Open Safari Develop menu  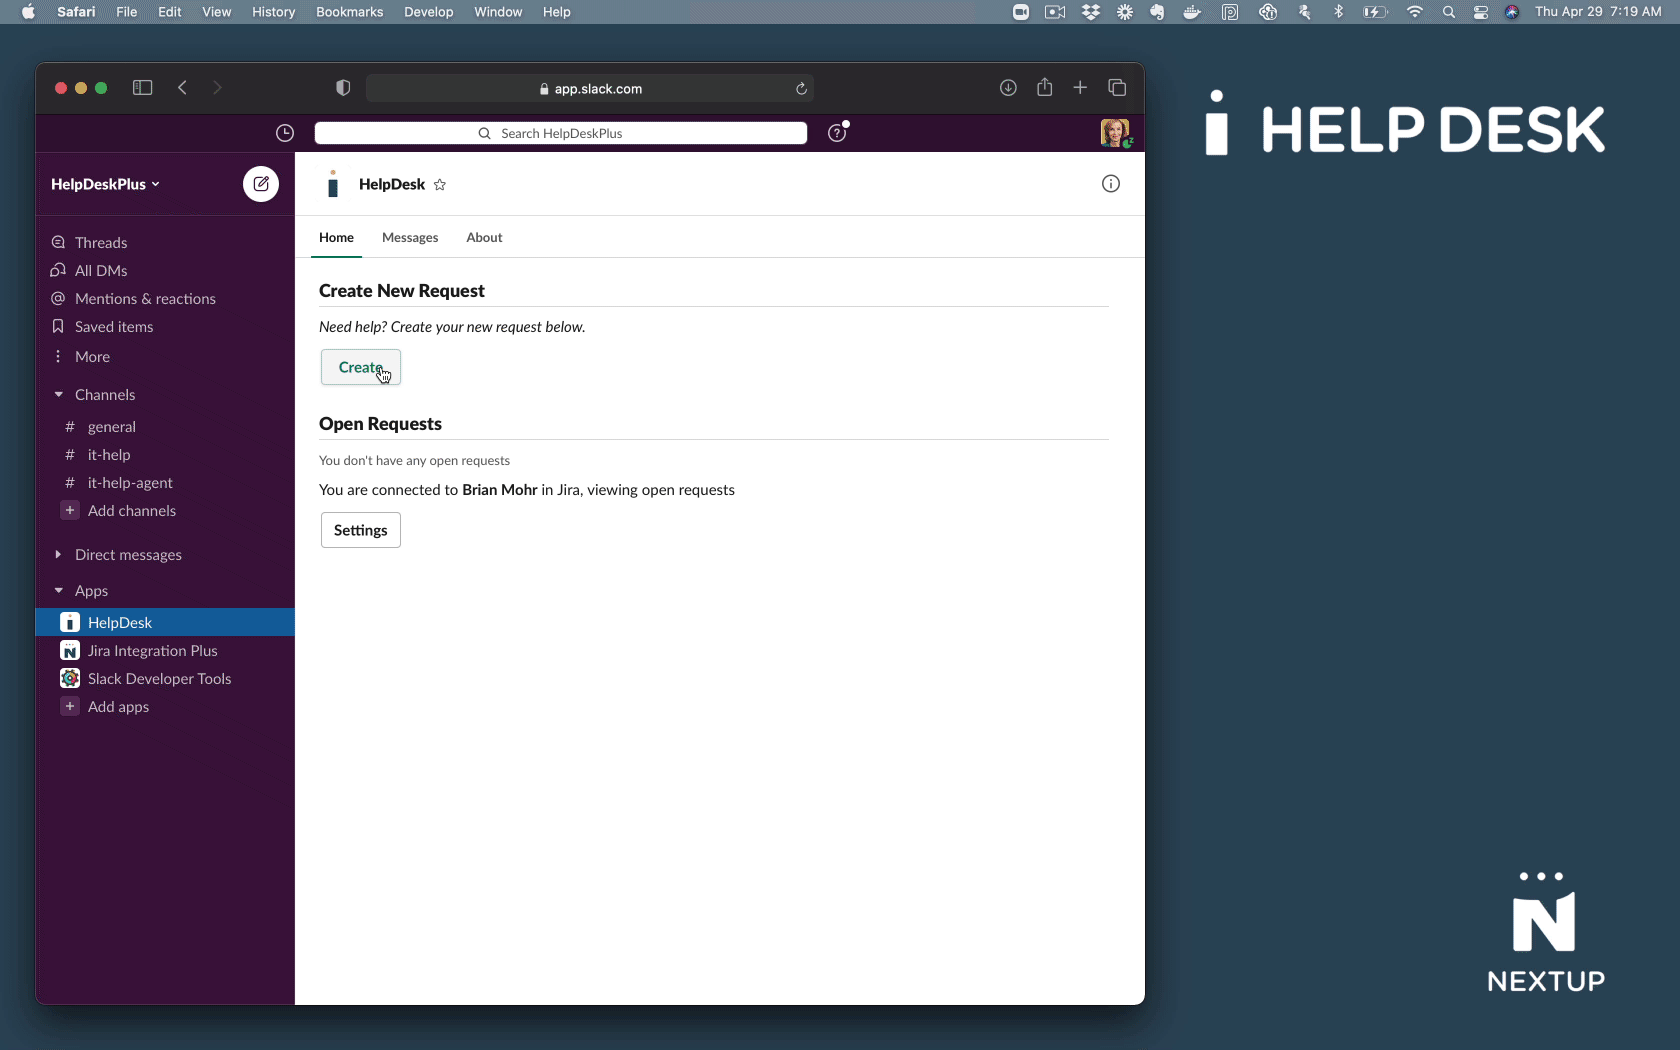point(428,12)
